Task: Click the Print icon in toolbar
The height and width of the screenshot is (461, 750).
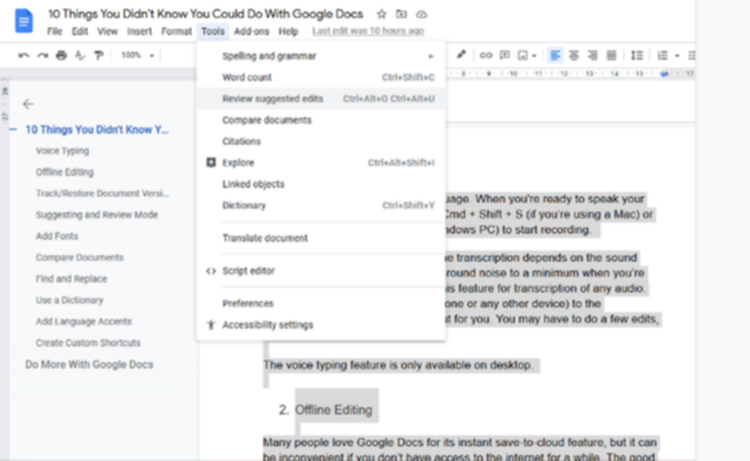Action: (61, 55)
